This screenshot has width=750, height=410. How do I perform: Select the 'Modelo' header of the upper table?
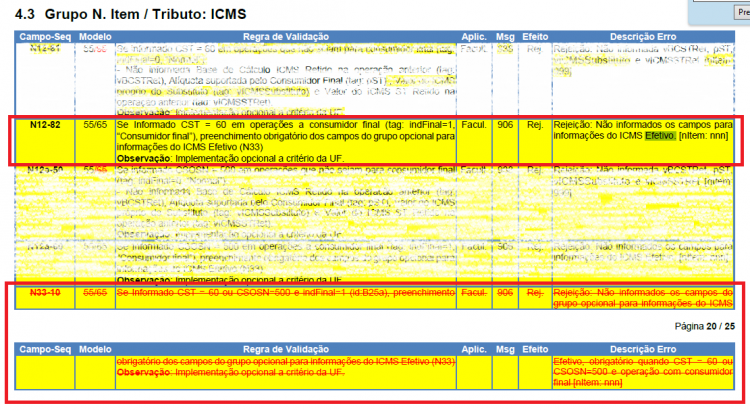(x=95, y=37)
